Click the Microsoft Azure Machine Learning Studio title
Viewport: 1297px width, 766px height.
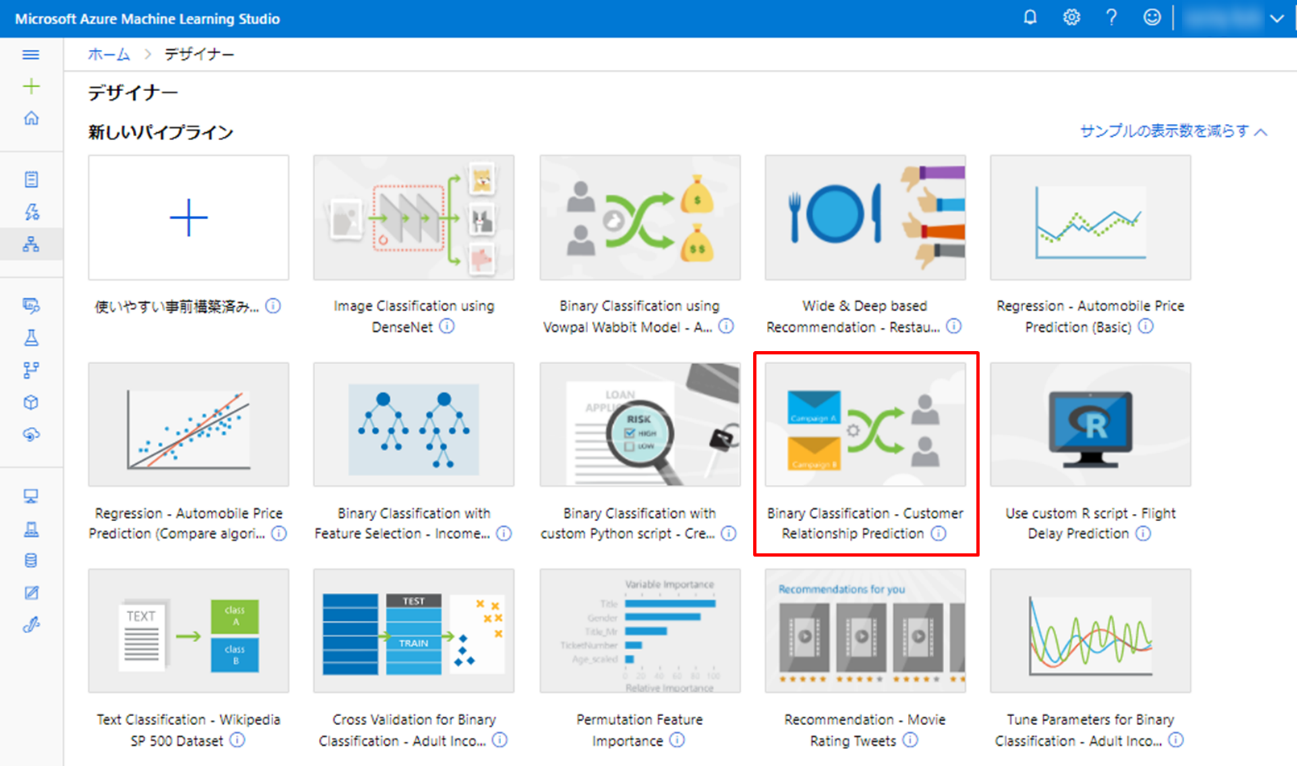point(148,19)
